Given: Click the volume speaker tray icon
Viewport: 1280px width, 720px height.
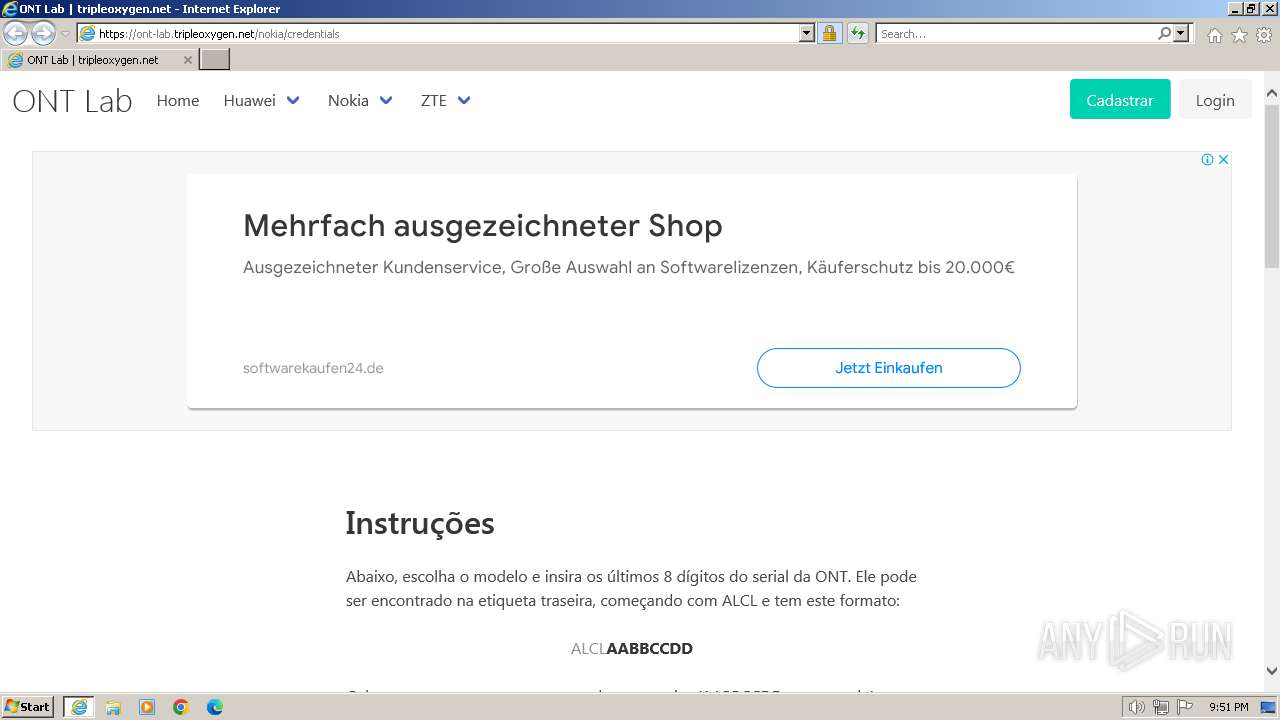Looking at the screenshot, I should pyautogui.click(x=1137, y=707).
